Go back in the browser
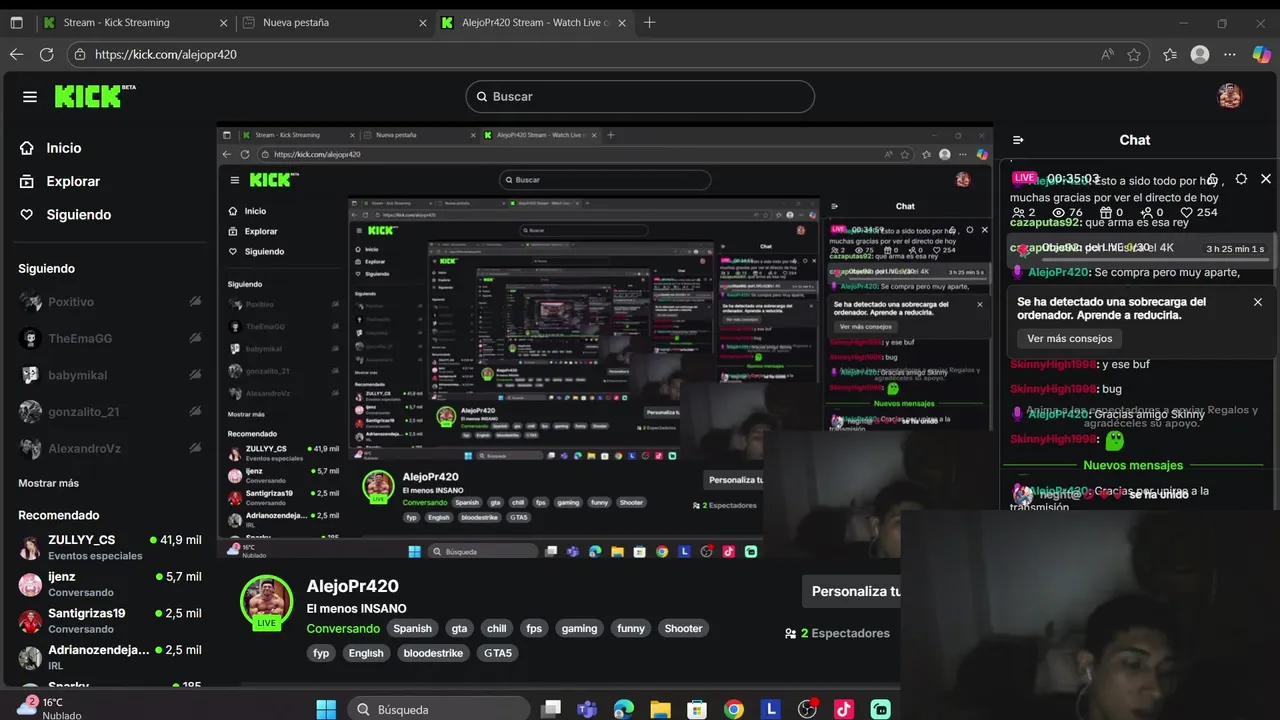1280x720 pixels. [x=16, y=55]
